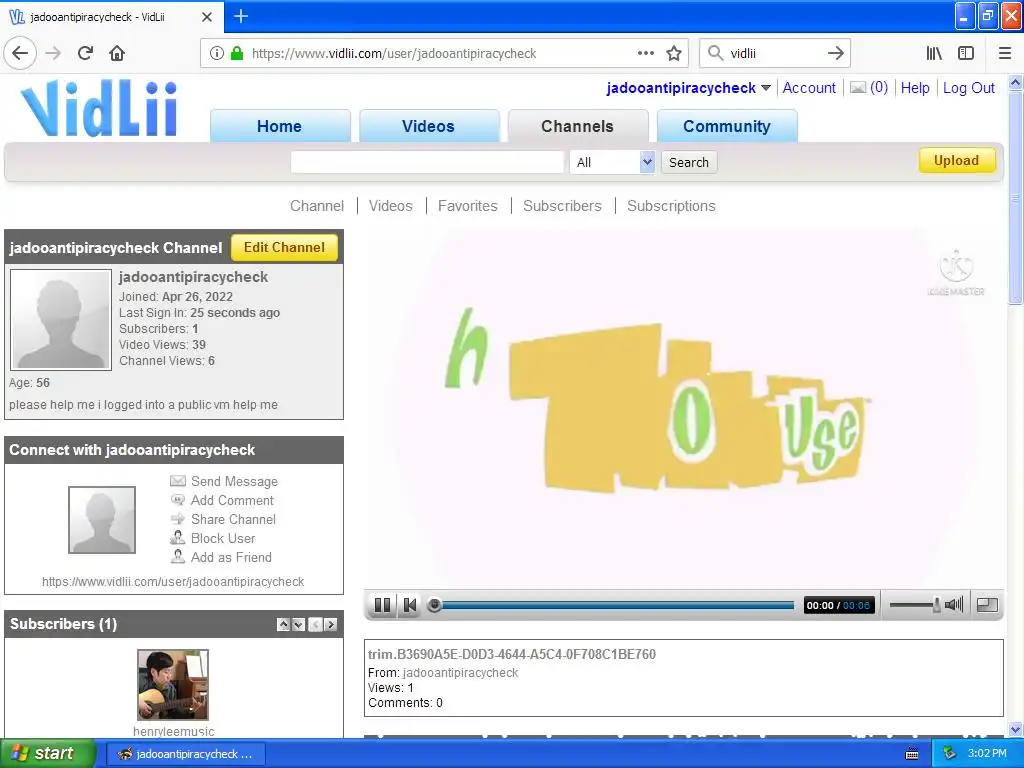Go to previous subscribers page arrow
The height and width of the screenshot is (768, 1024).
315,625
